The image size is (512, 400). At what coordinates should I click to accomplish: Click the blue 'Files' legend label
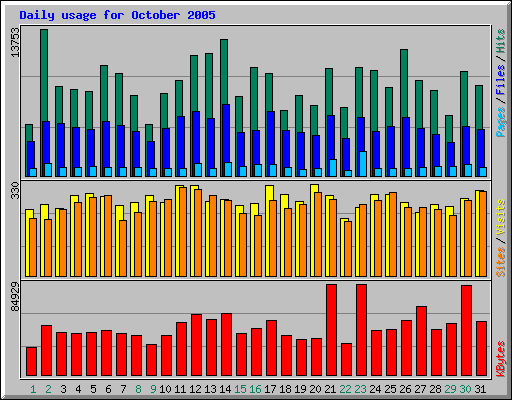[501, 80]
